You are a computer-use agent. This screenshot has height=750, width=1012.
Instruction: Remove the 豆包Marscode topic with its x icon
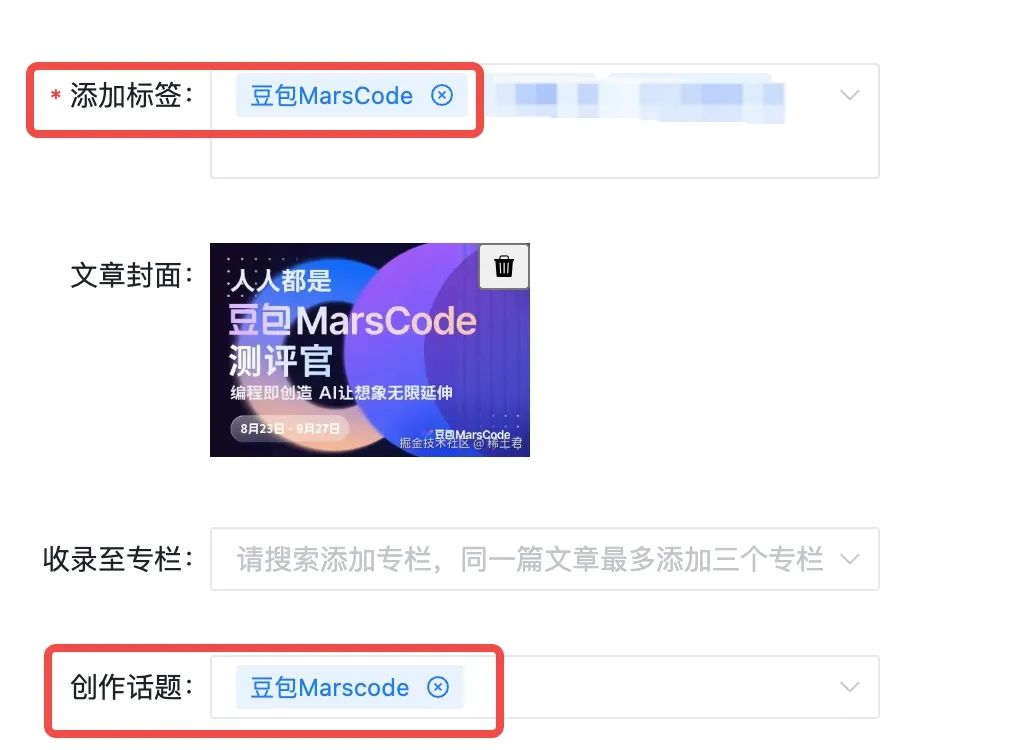pyautogui.click(x=438, y=687)
